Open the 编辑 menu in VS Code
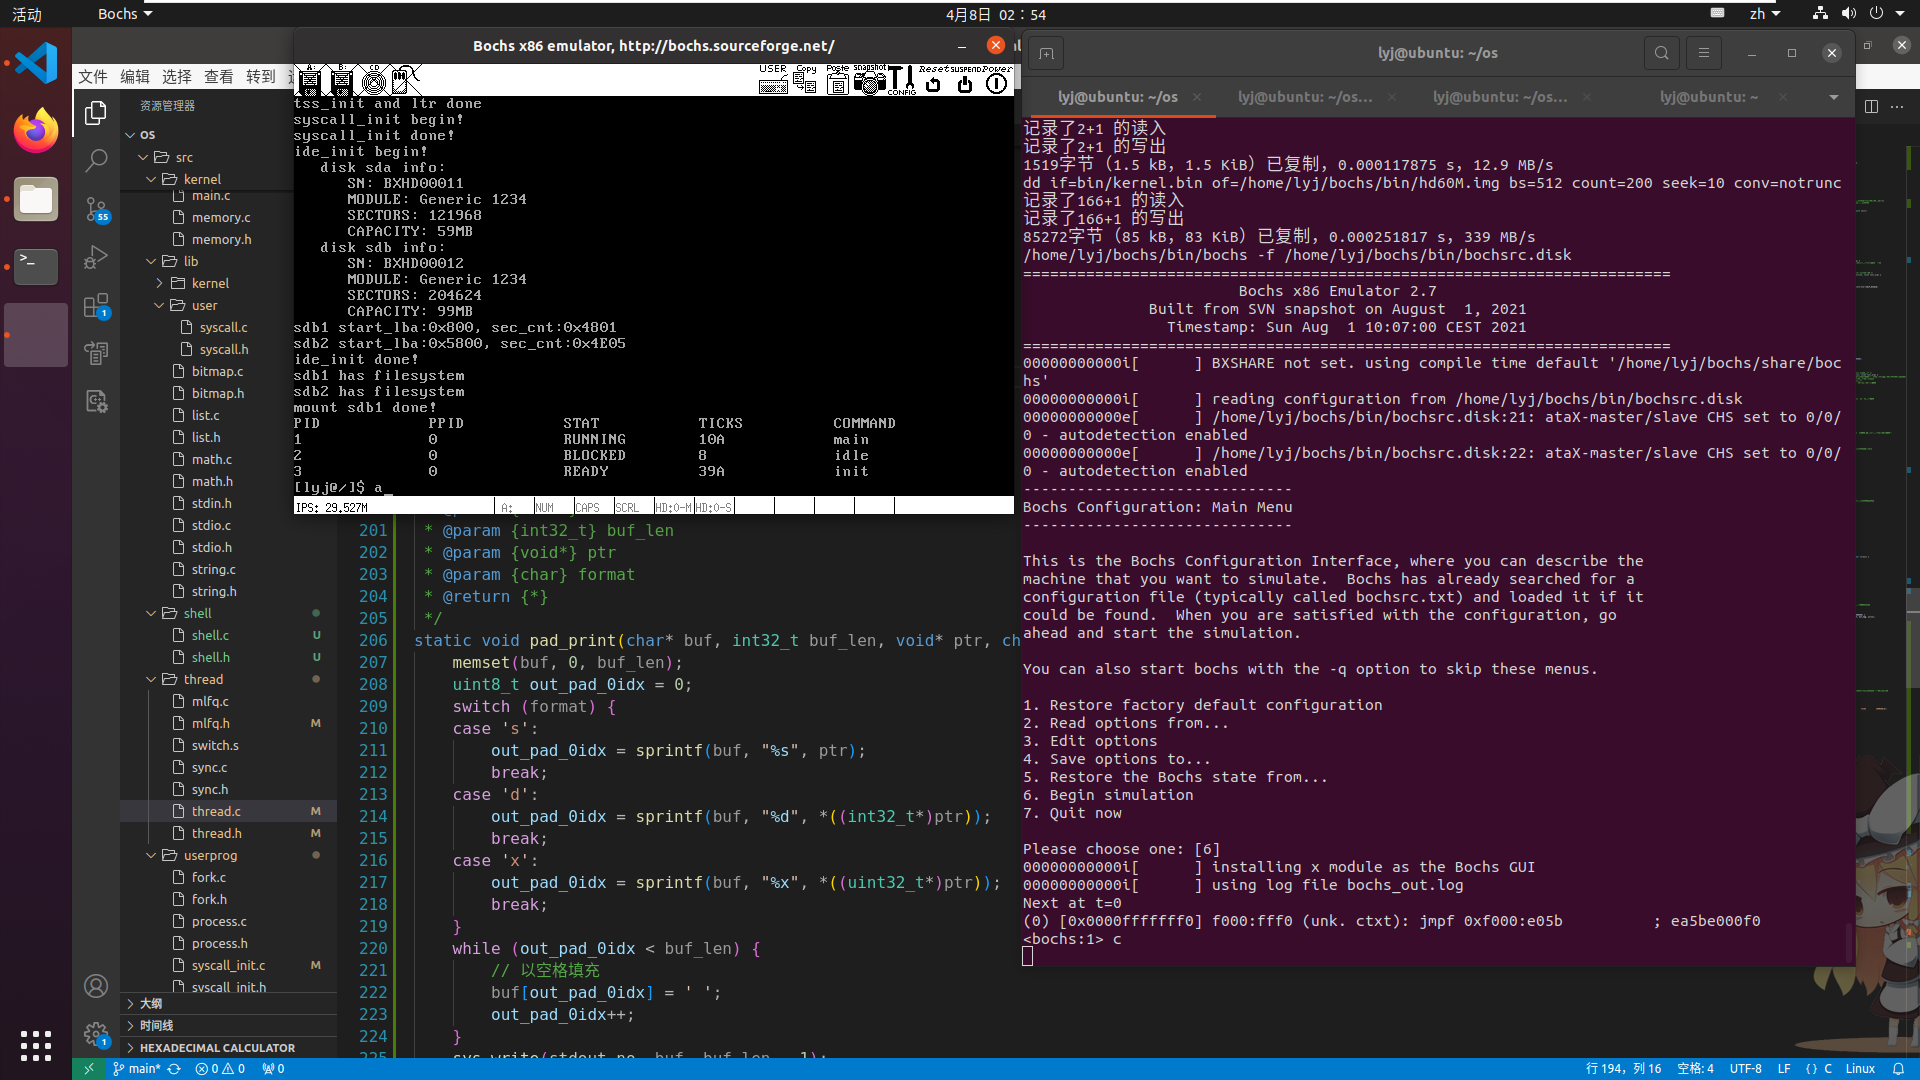 pos(135,76)
